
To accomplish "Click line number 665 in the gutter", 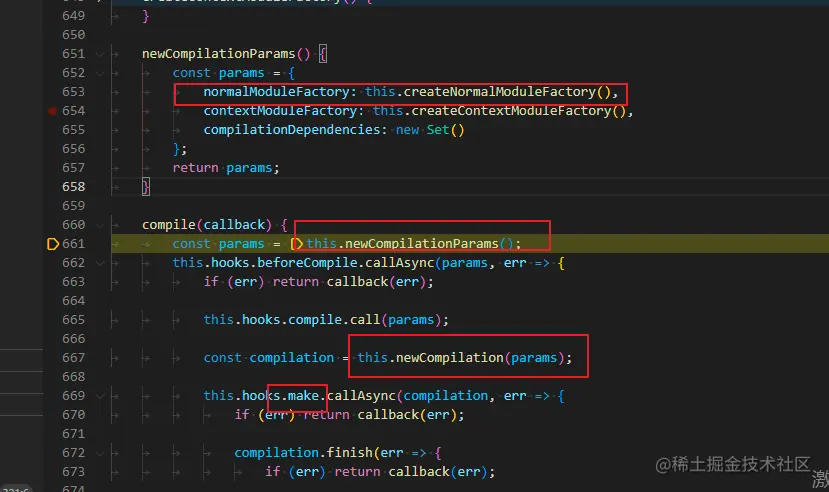I will tap(73, 320).
